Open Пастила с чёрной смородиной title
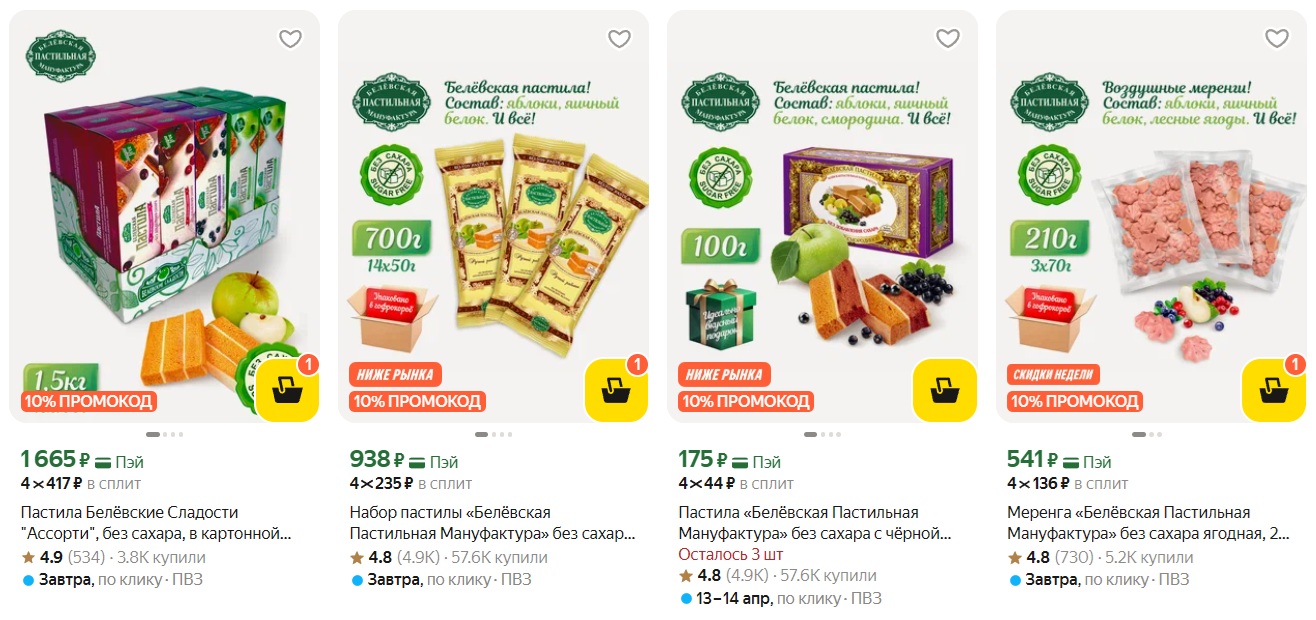 (x=815, y=523)
